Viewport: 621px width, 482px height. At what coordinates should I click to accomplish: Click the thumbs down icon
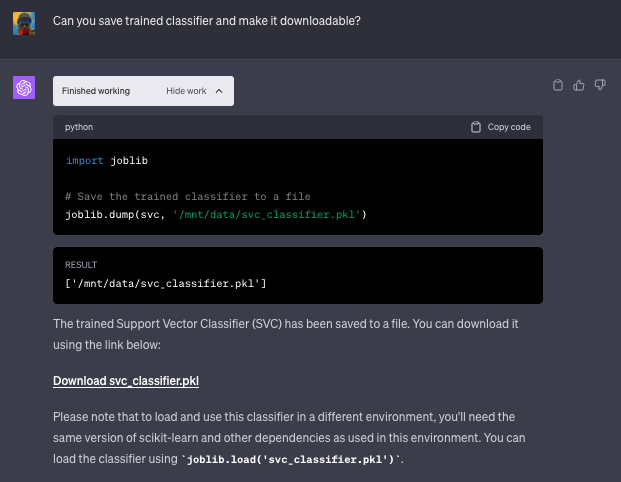point(600,85)
